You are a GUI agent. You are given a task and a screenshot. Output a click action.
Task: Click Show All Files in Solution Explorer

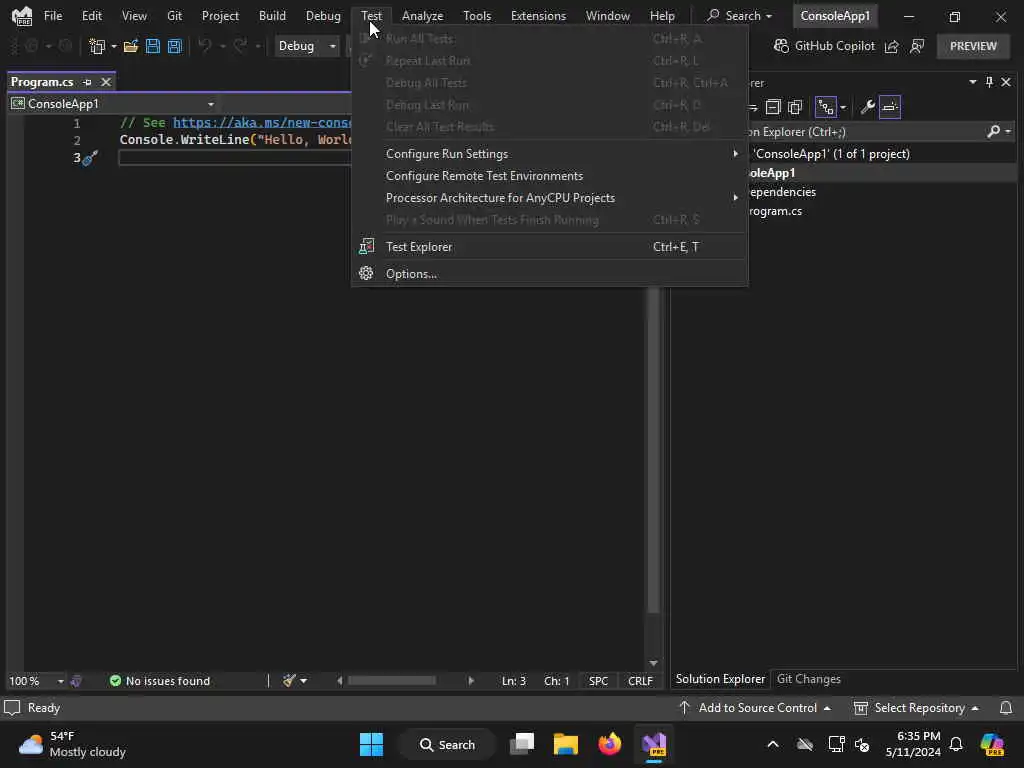point(795,107)
